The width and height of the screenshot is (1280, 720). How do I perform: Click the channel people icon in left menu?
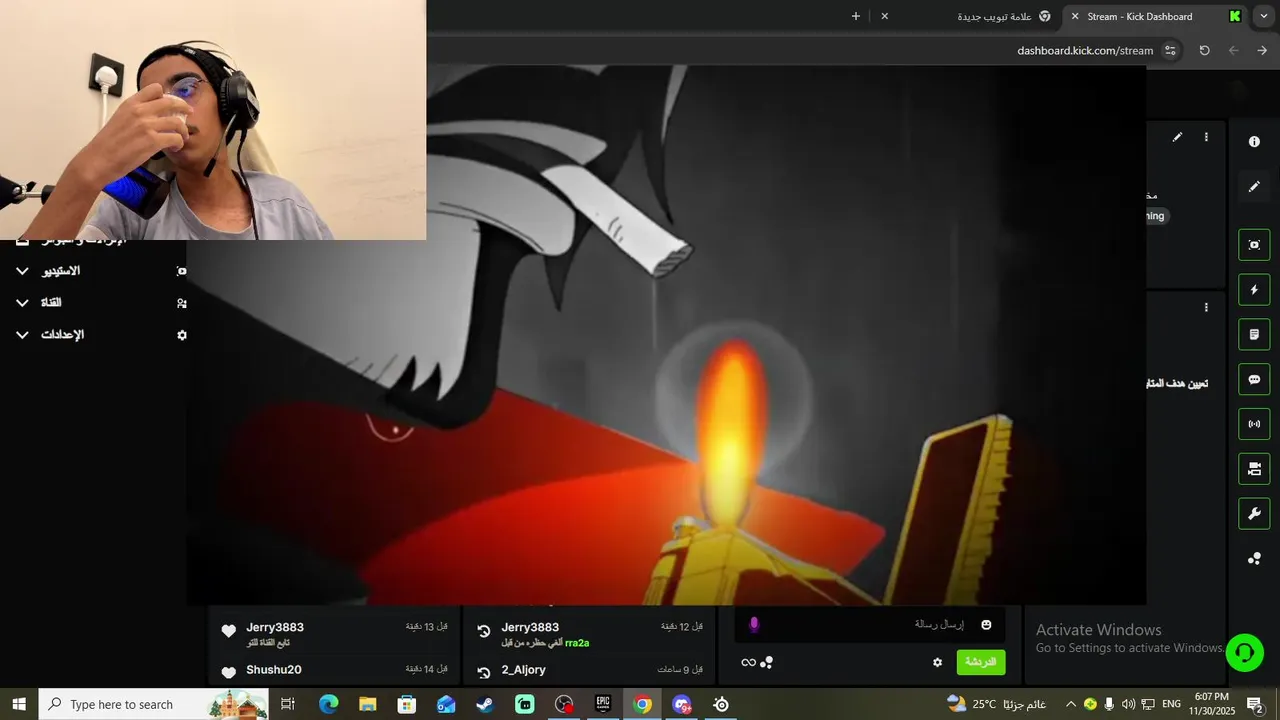[x=181, y=303]
